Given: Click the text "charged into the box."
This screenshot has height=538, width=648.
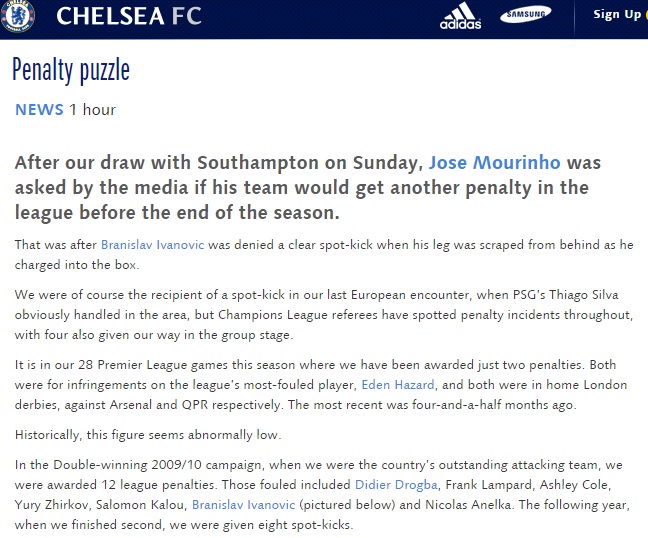Looking at the screenshot, I should coord(77,264).
